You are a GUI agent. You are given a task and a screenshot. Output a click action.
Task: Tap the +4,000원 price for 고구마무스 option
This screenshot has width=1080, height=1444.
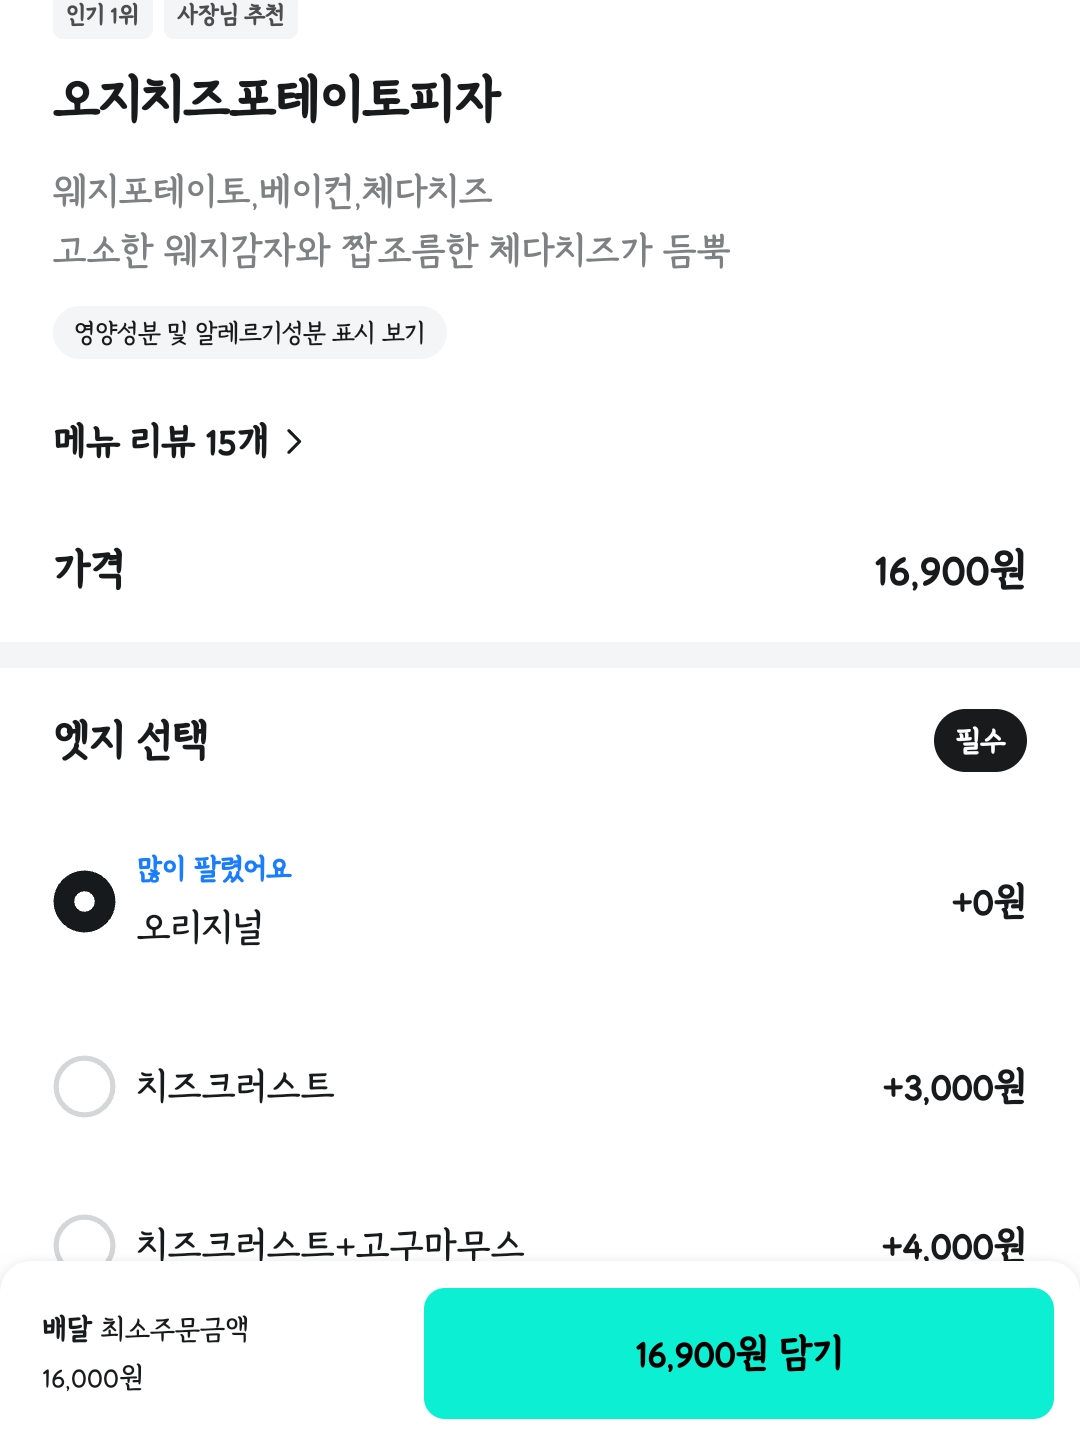point(953,1245)
